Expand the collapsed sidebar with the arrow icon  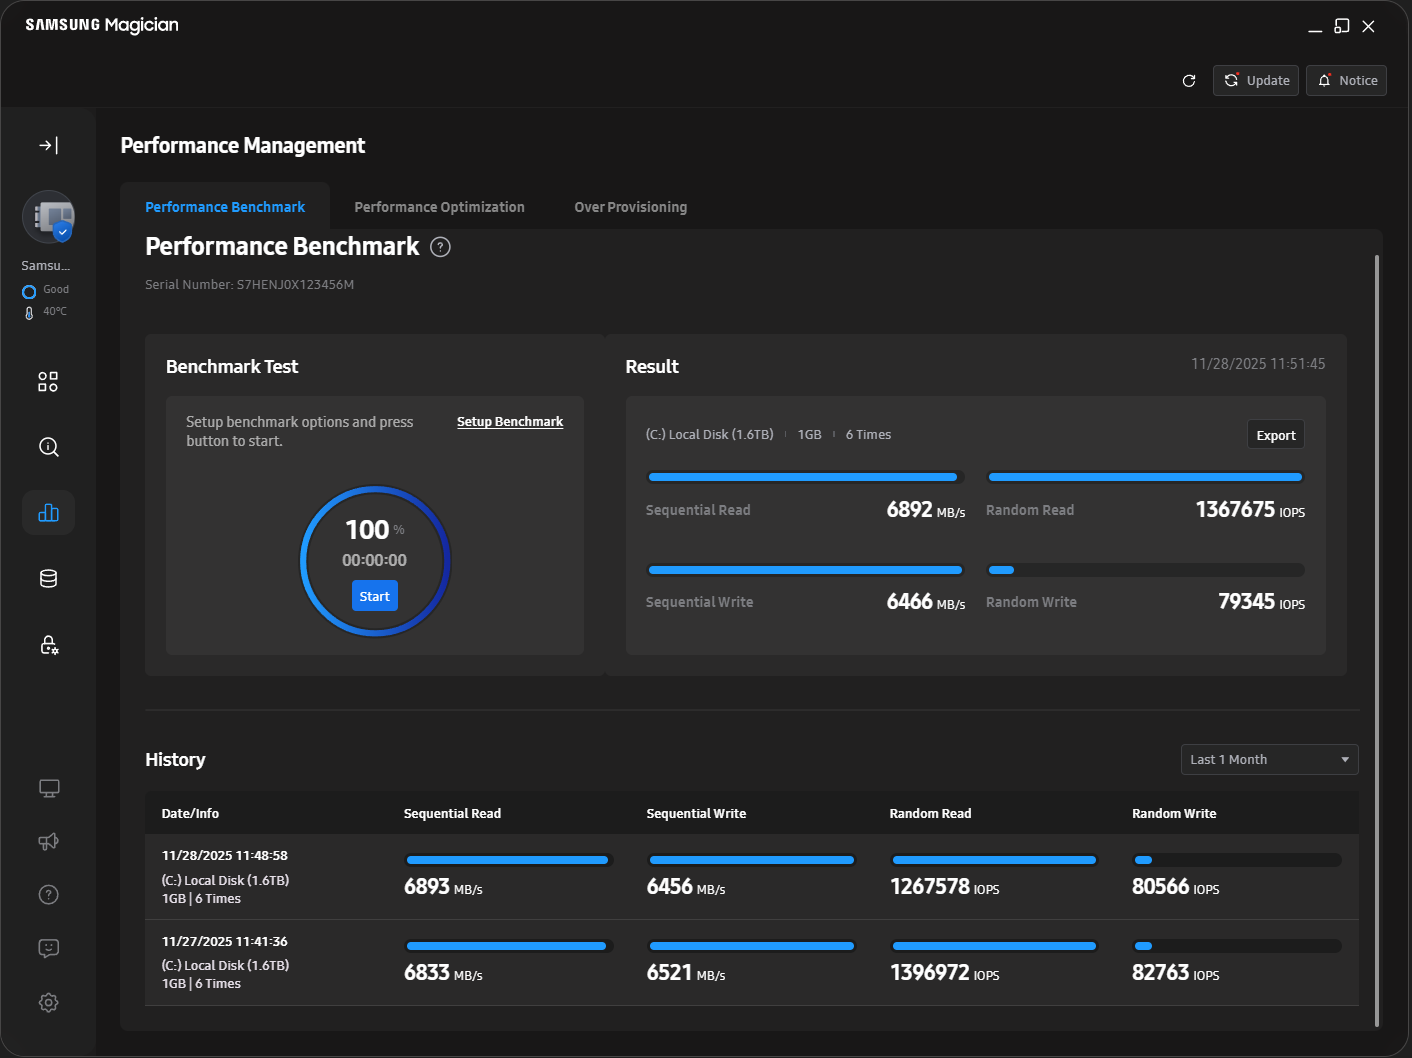pyautogui.click(x=48, y=146)
